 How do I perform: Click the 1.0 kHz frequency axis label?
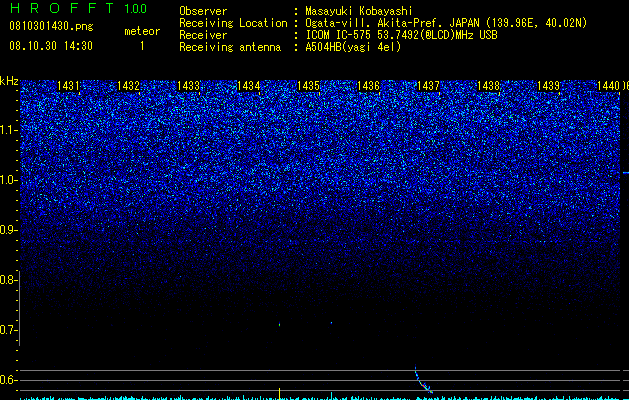click(x=9, y=180)
